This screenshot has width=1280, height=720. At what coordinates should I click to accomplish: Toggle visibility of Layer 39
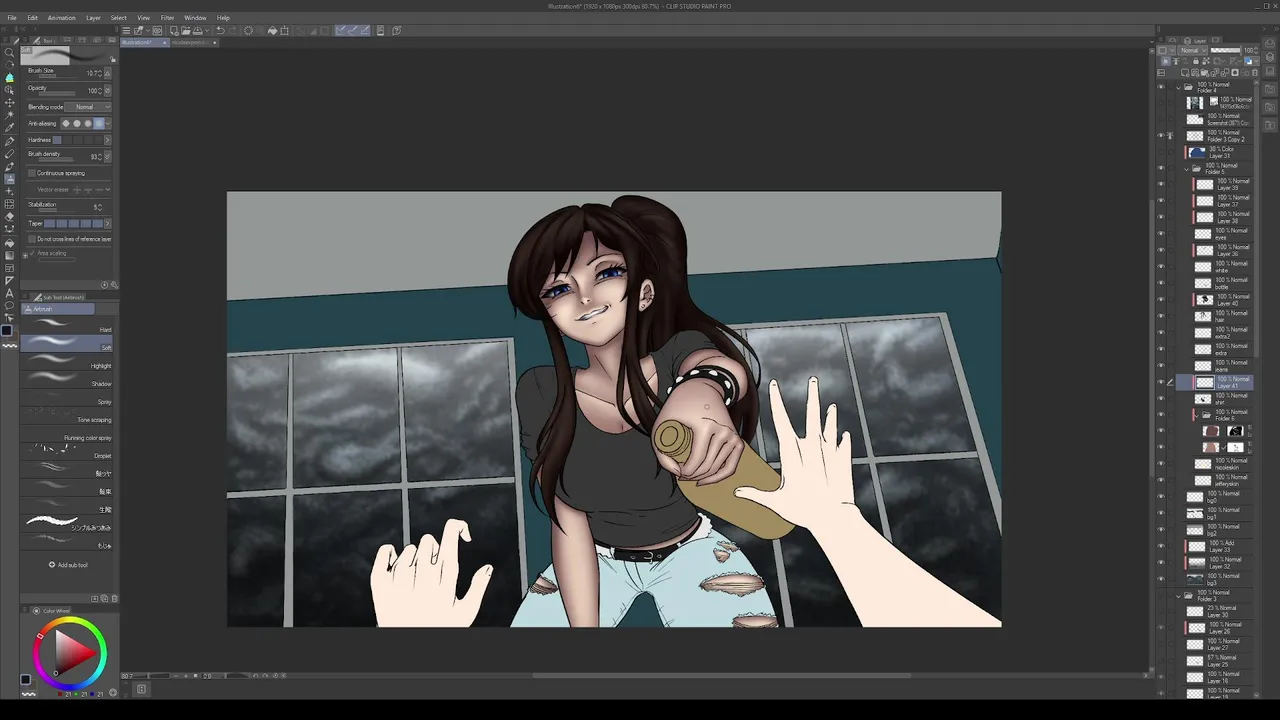coord(1161,184)
